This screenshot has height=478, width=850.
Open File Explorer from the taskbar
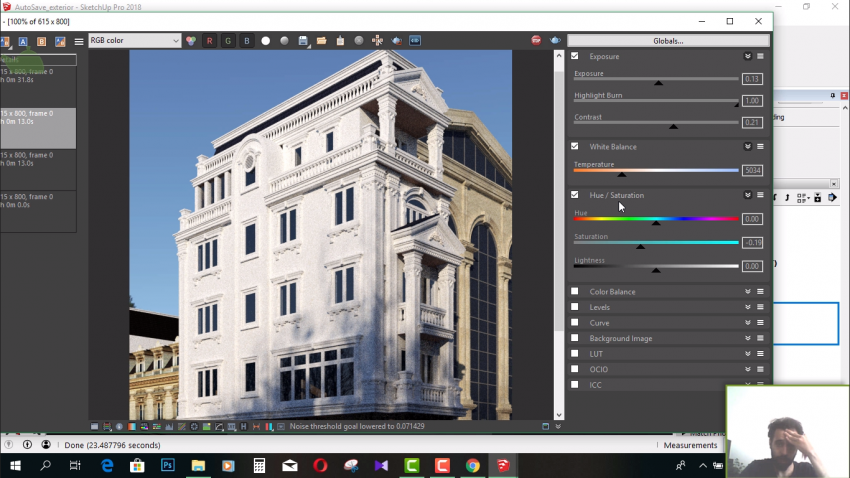tap(198, 466)
